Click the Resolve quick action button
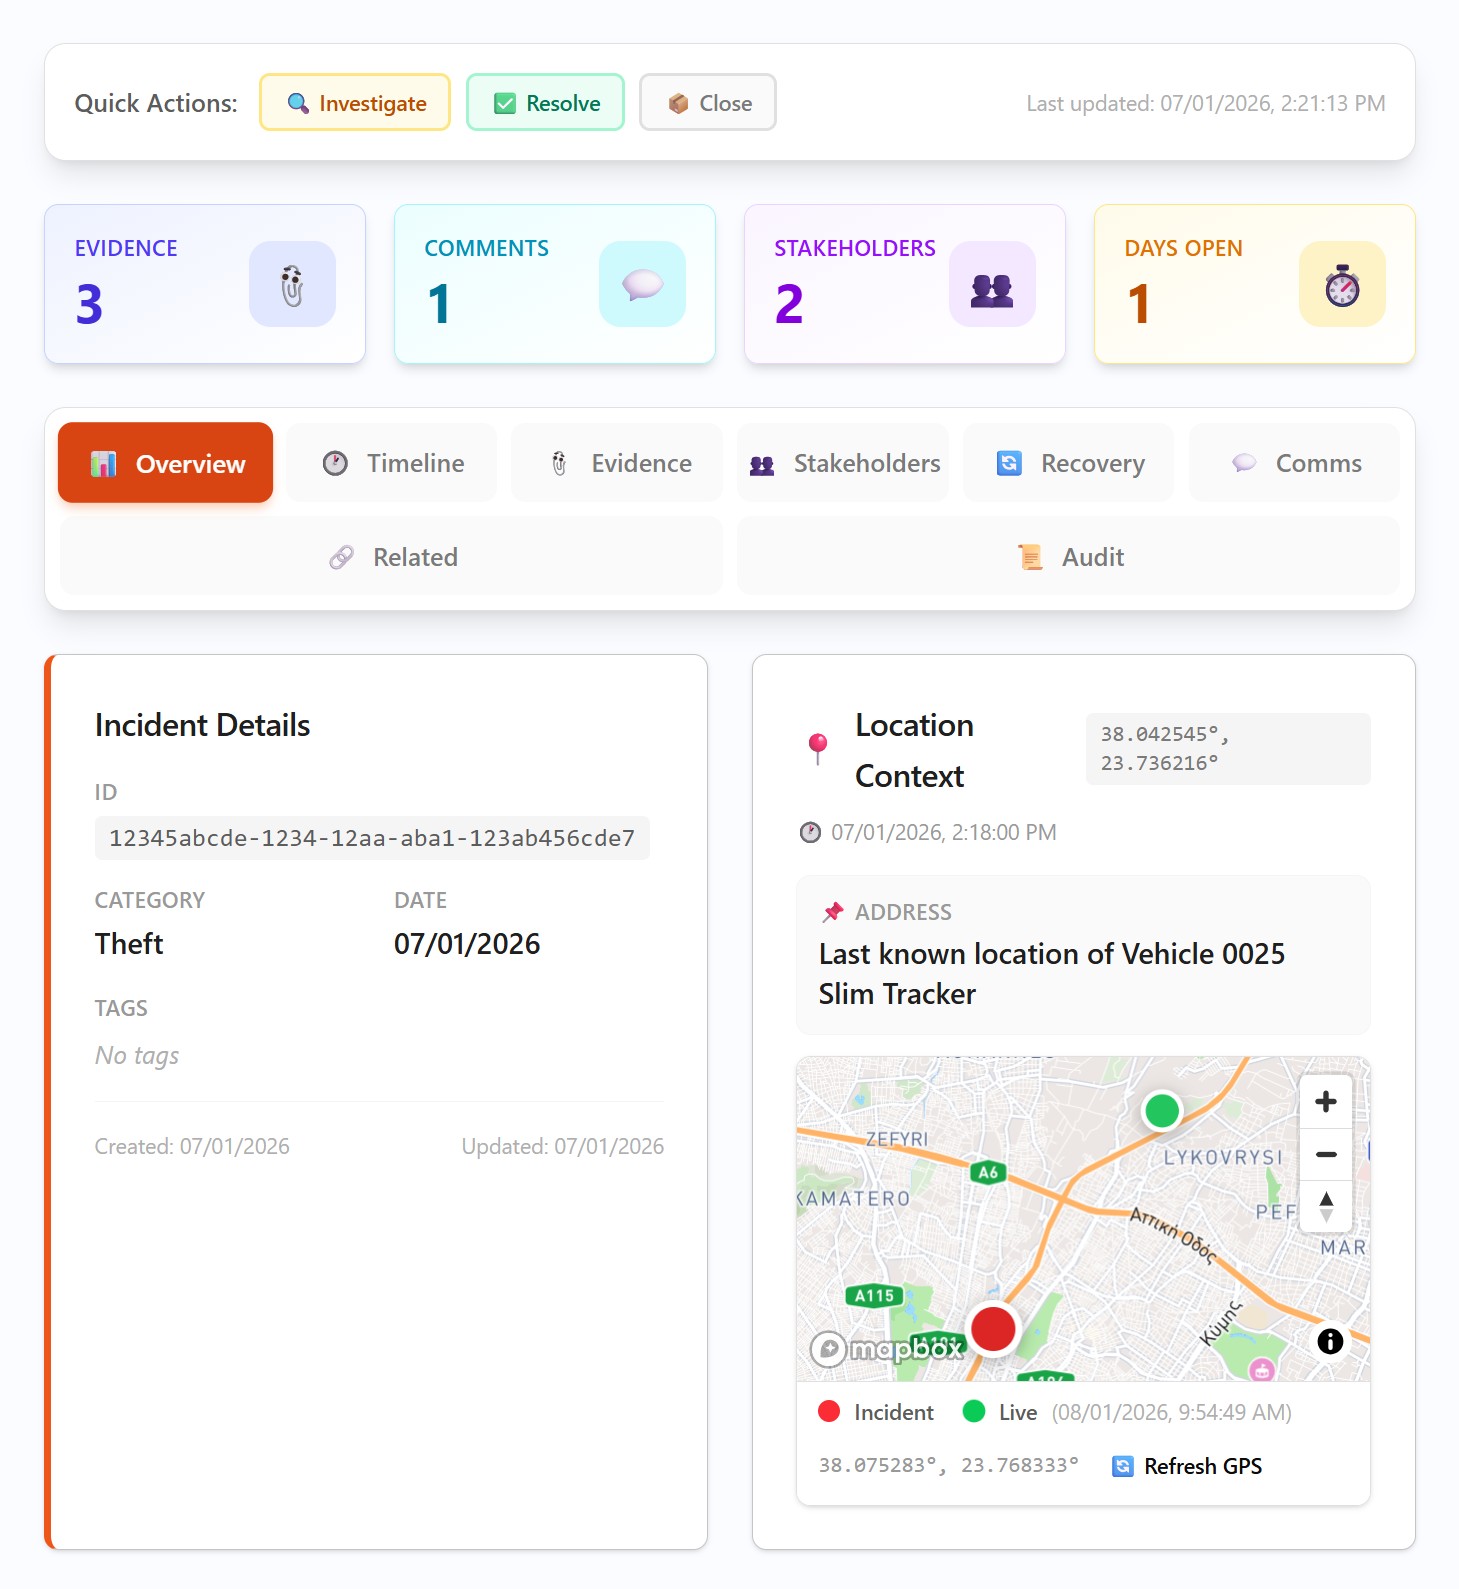This screenshot has height=1589, width=1459. point(545,102)
